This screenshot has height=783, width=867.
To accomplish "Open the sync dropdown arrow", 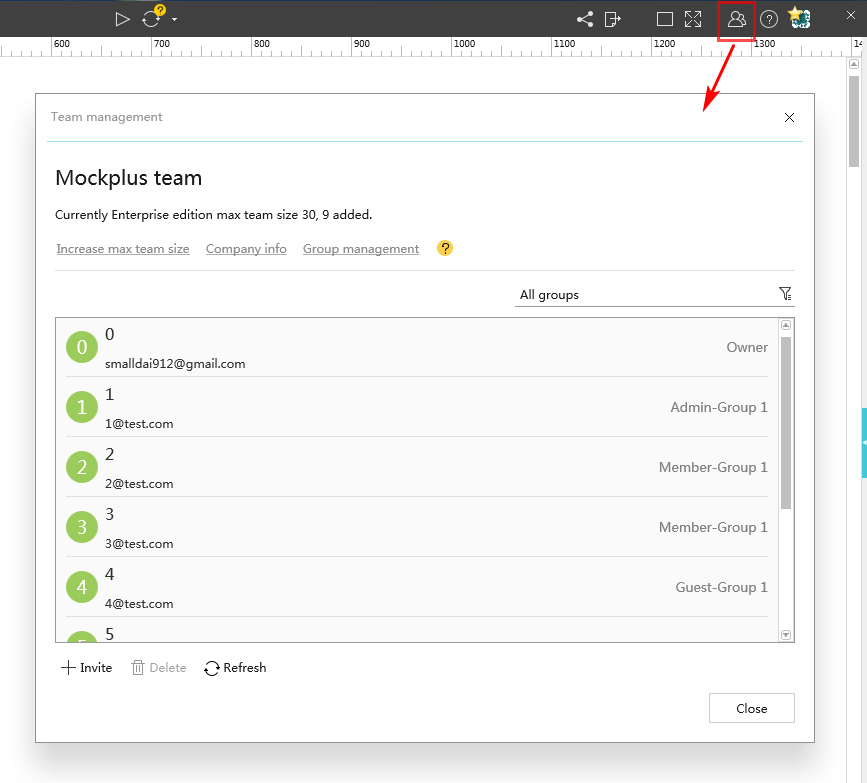I will [174, 19].
